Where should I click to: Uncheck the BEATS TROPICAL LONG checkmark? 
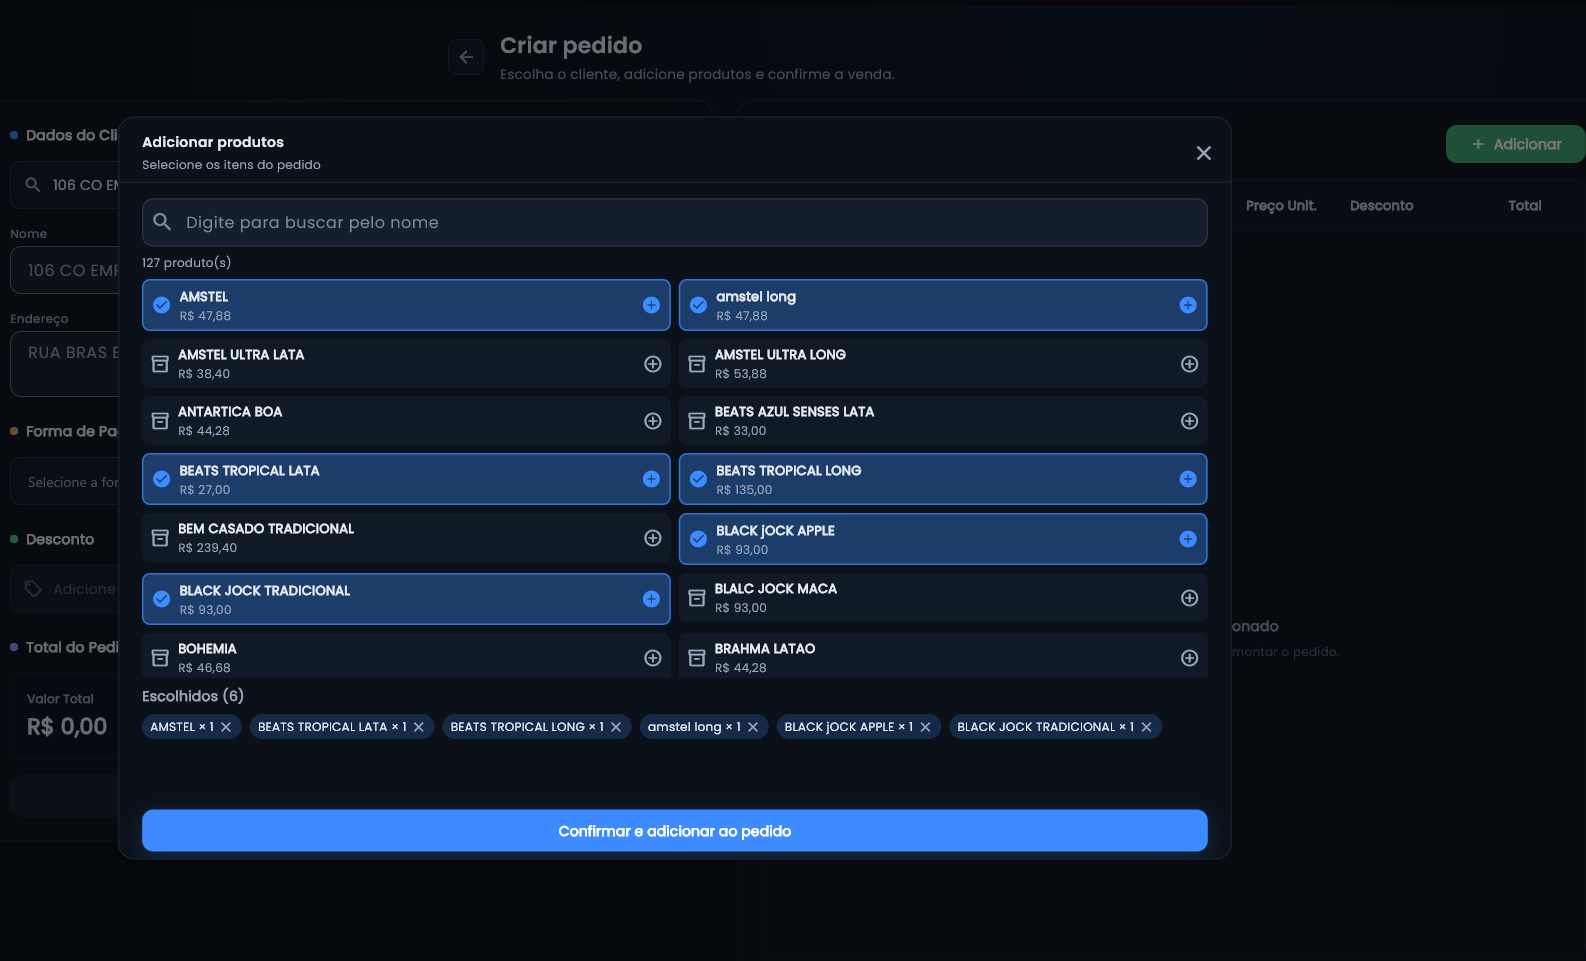[699, 479]
